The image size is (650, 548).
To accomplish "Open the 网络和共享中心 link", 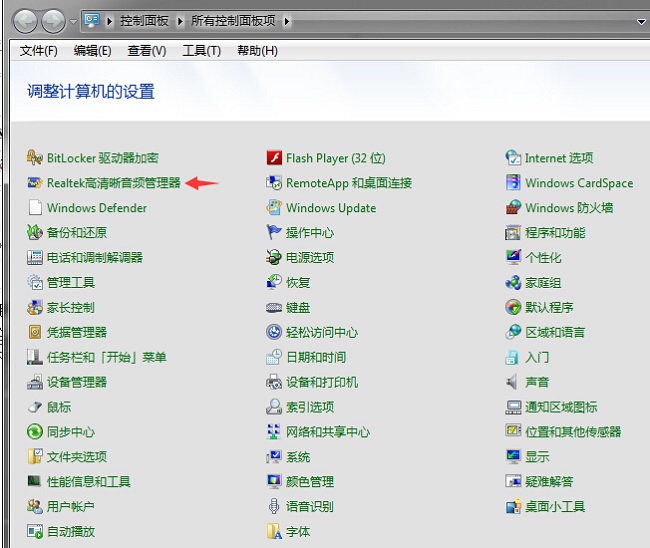I will 328,432.
